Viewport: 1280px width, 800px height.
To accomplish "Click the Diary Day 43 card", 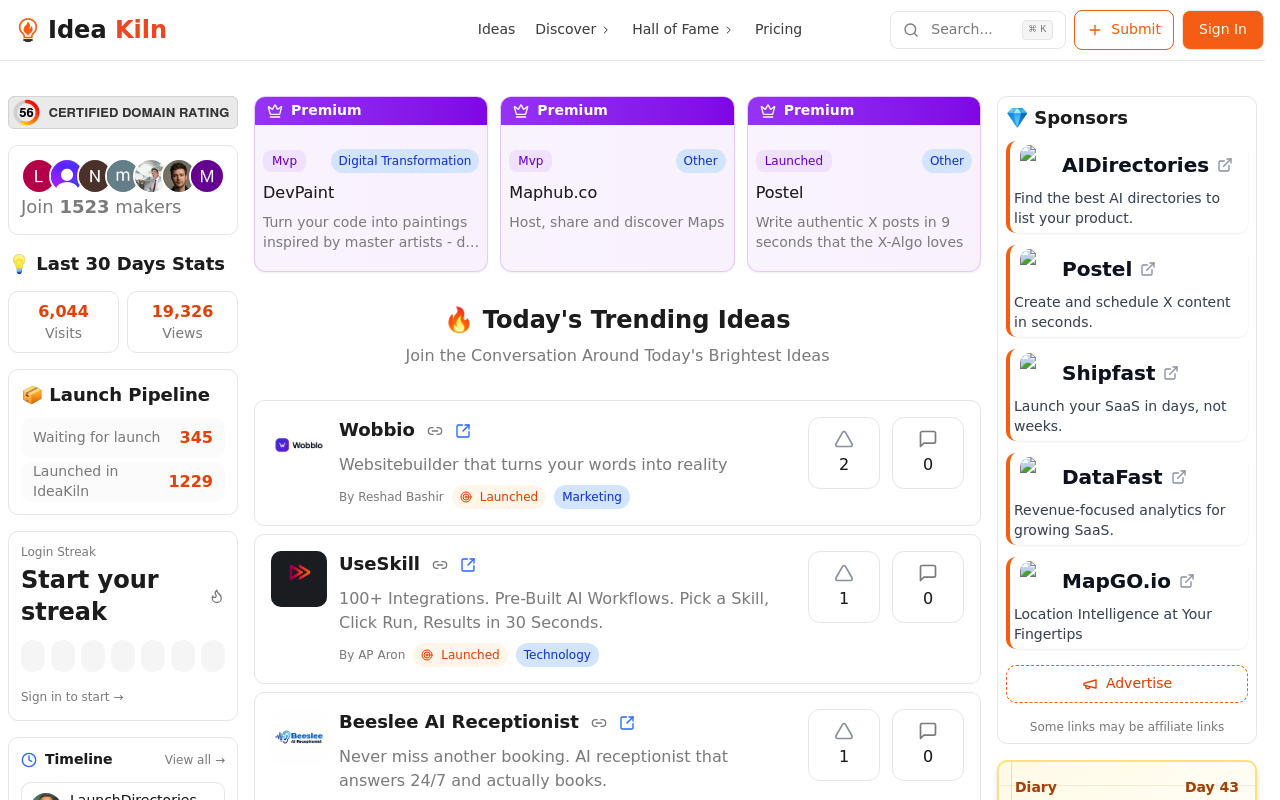I will coord(1127,781).
